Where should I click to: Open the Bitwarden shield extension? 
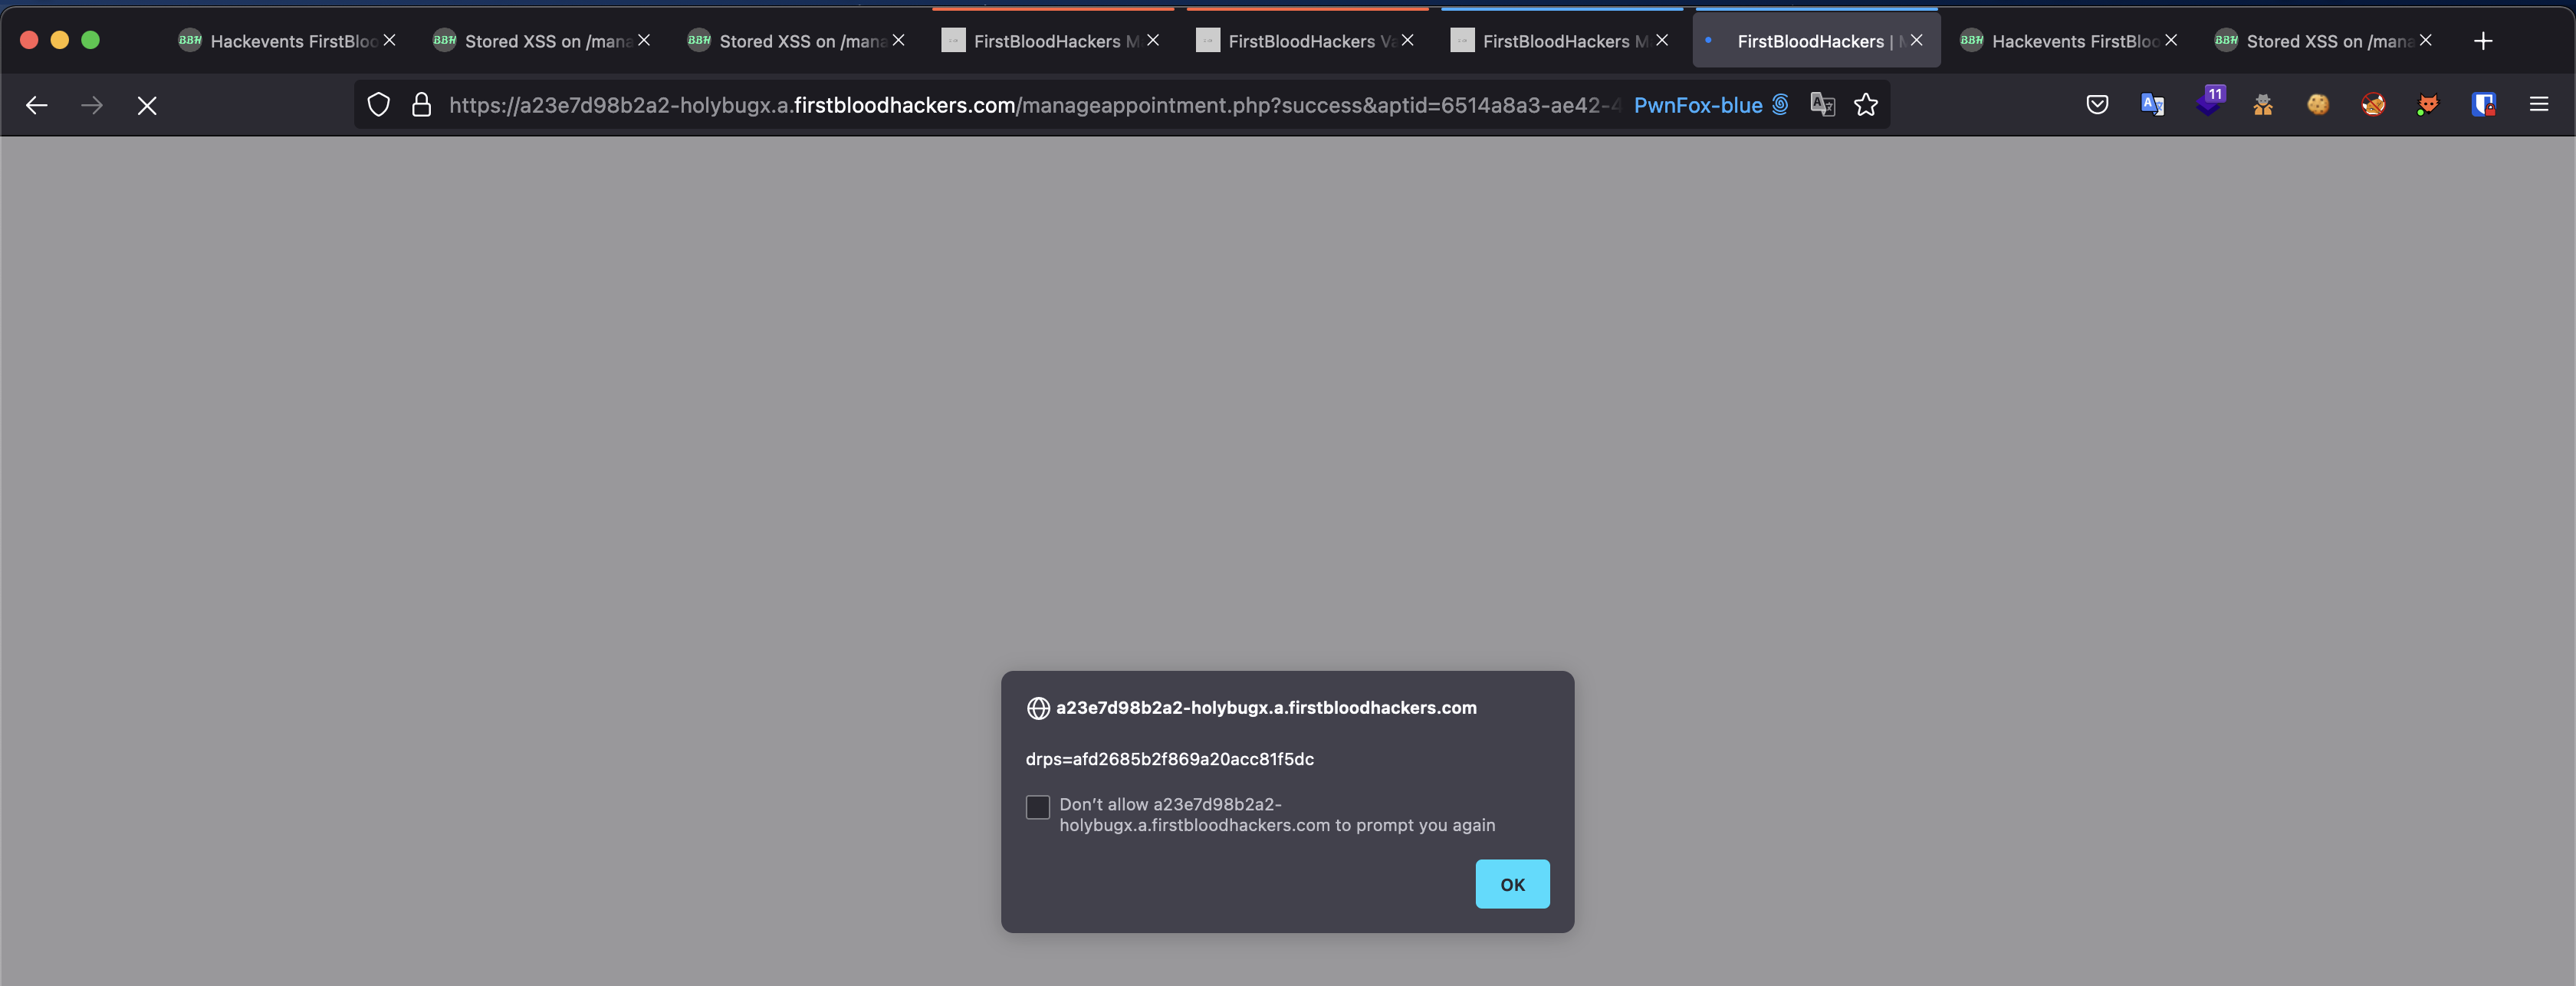(x=2484, y=104)
